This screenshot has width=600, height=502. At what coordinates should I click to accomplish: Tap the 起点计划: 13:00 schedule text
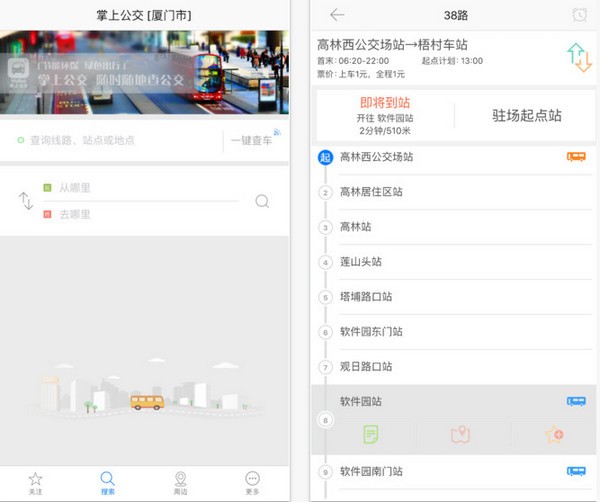[x=452, y=61]
